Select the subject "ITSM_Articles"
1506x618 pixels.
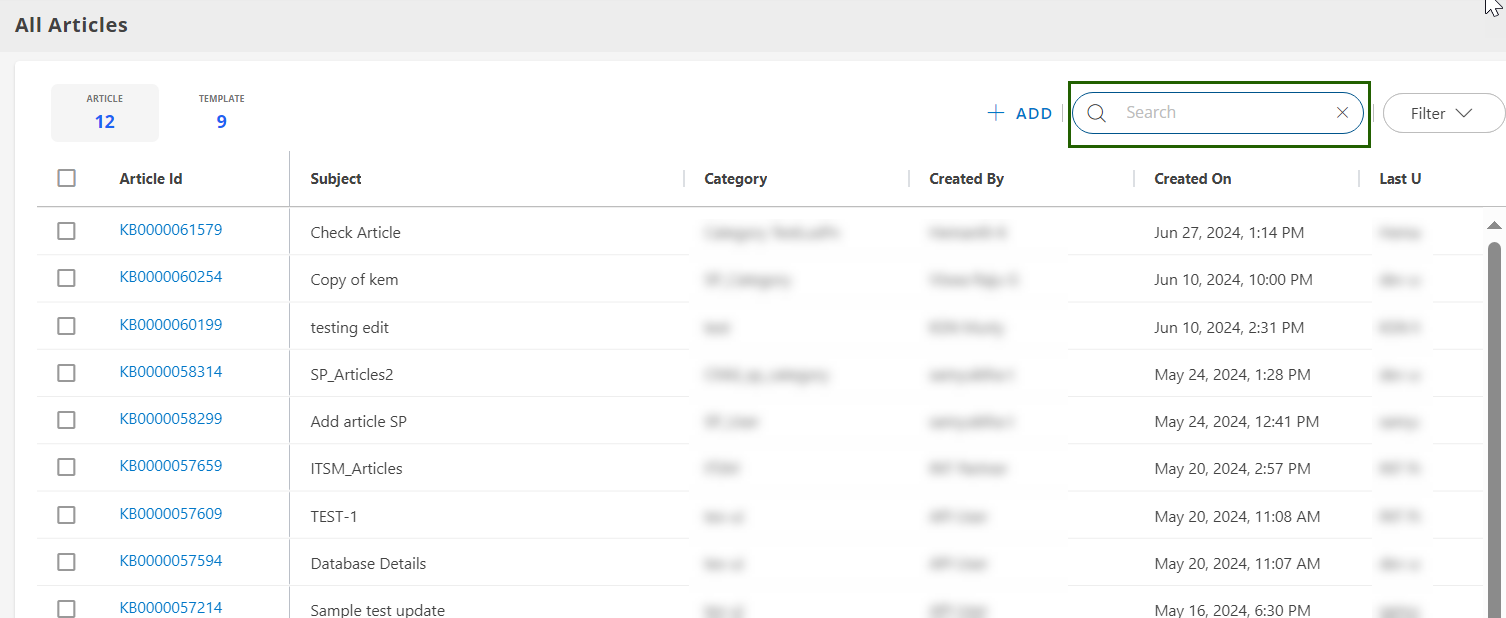[x=357, y=469]
